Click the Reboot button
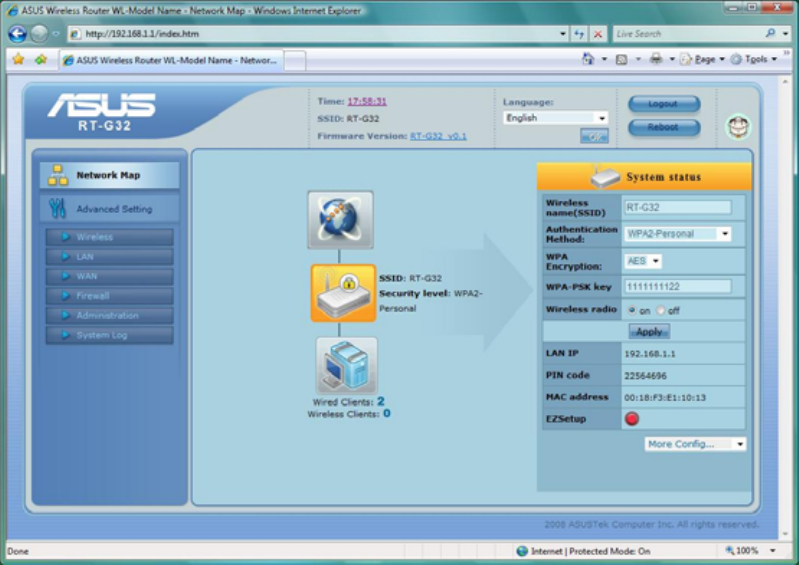This screenshot has width=799, height=565. tap(664, 127)
